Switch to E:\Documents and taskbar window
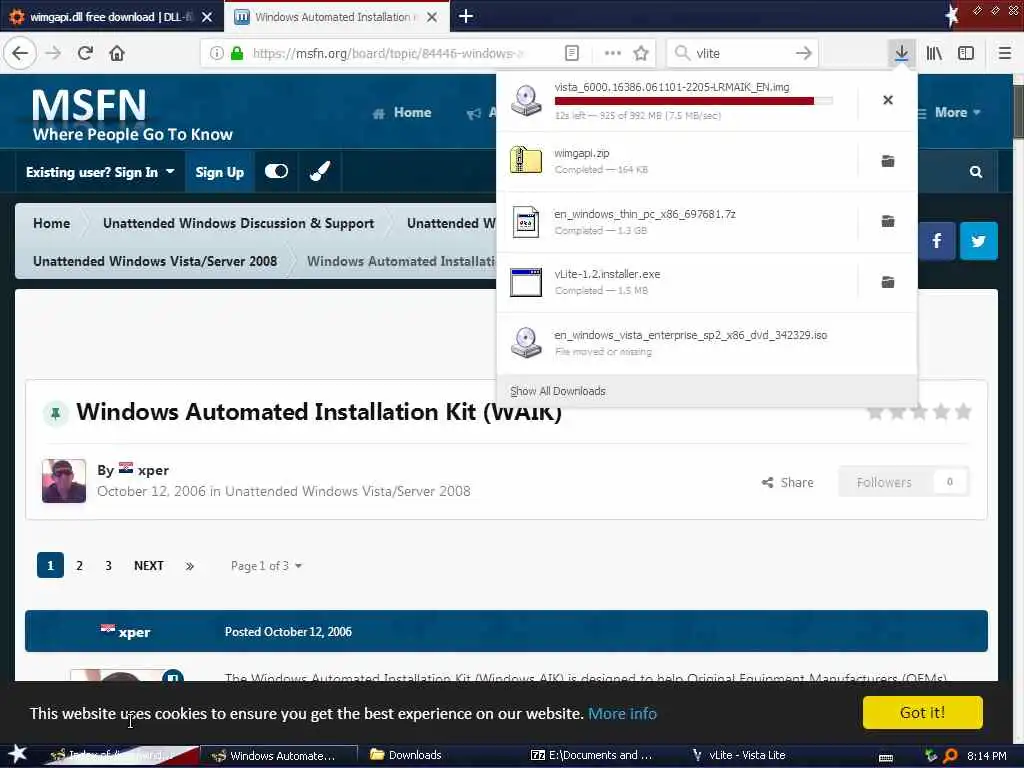1024x768 pixels. click(x=592, y=755)
